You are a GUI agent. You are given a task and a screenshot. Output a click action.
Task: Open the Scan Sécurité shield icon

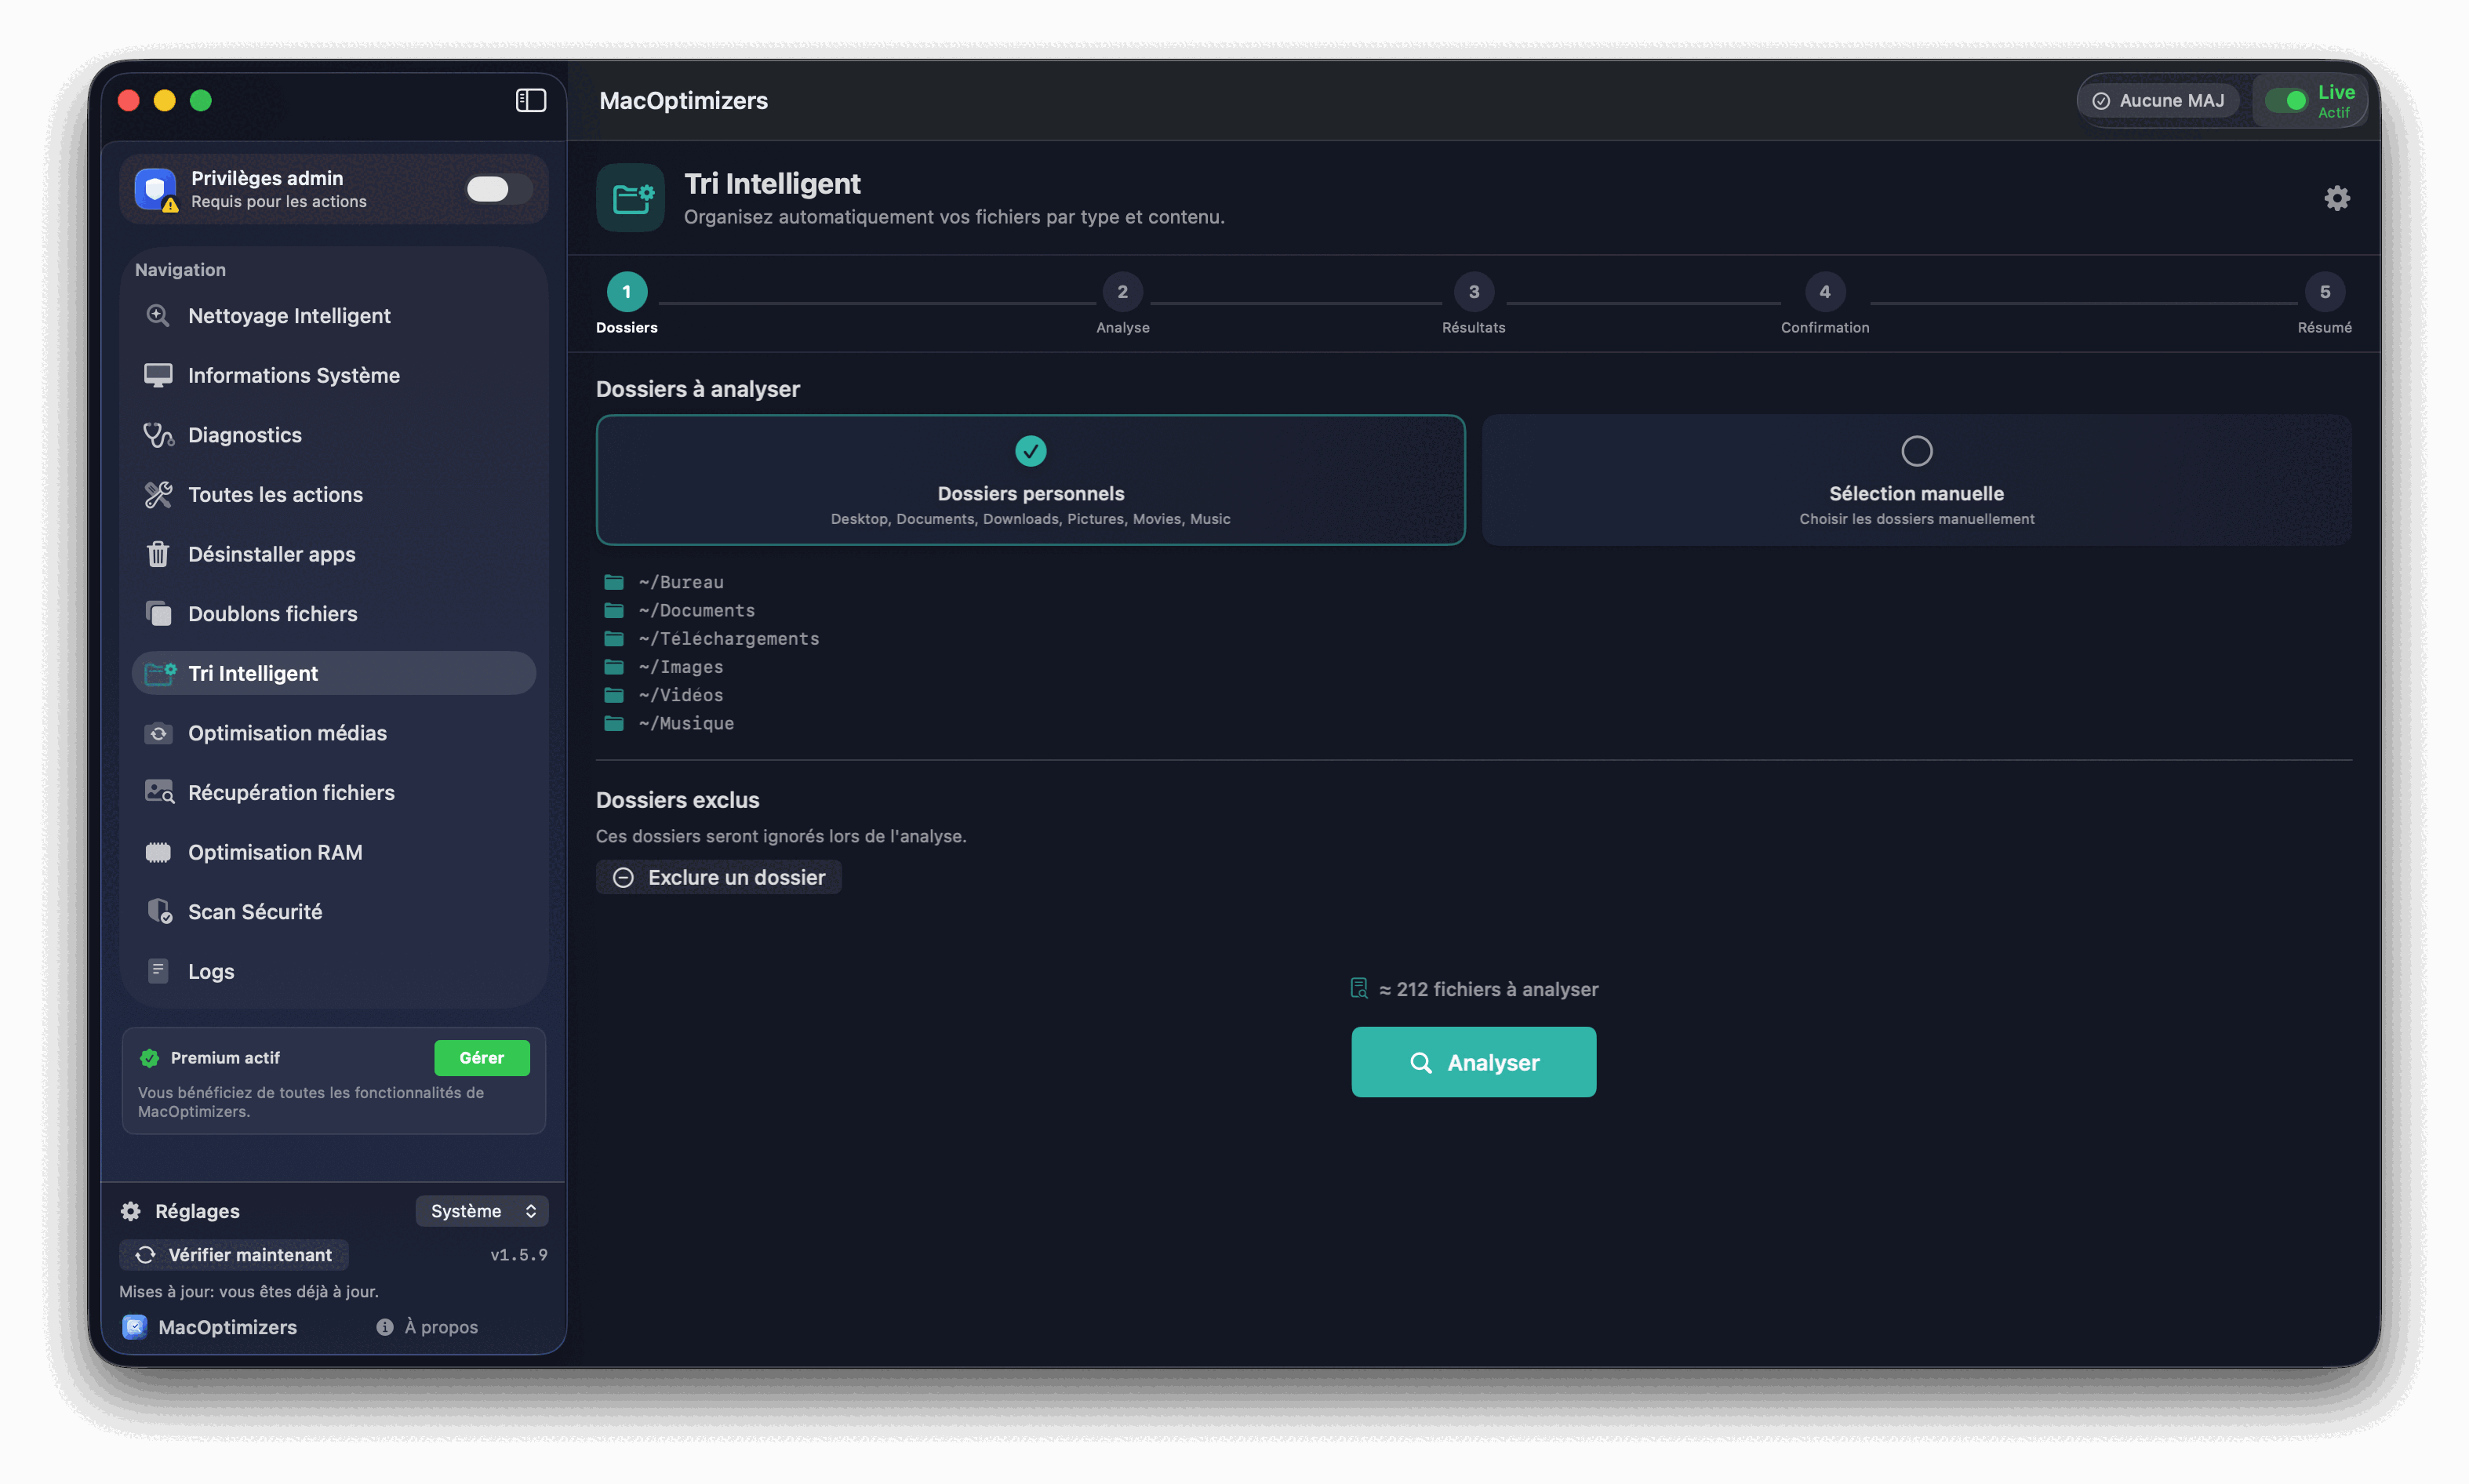pyautogui.click(x=158, y=911)
